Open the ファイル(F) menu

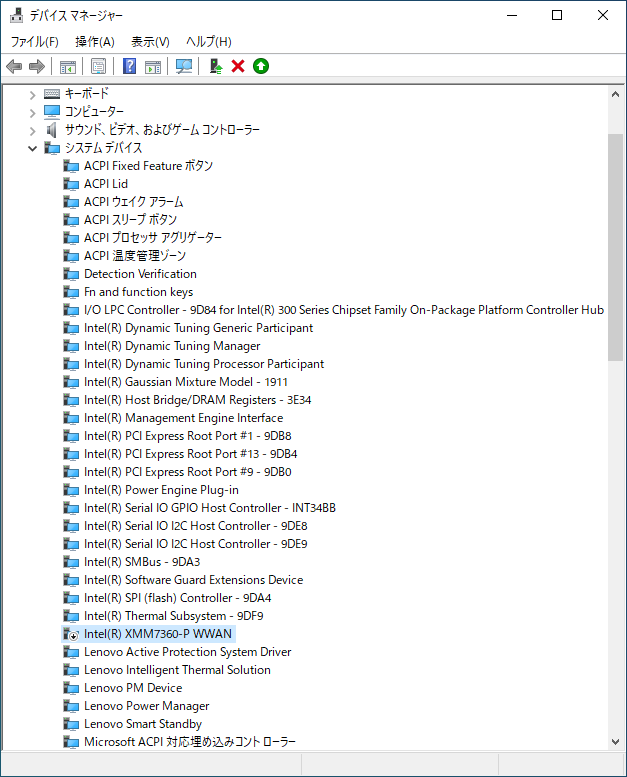(35, 42)
